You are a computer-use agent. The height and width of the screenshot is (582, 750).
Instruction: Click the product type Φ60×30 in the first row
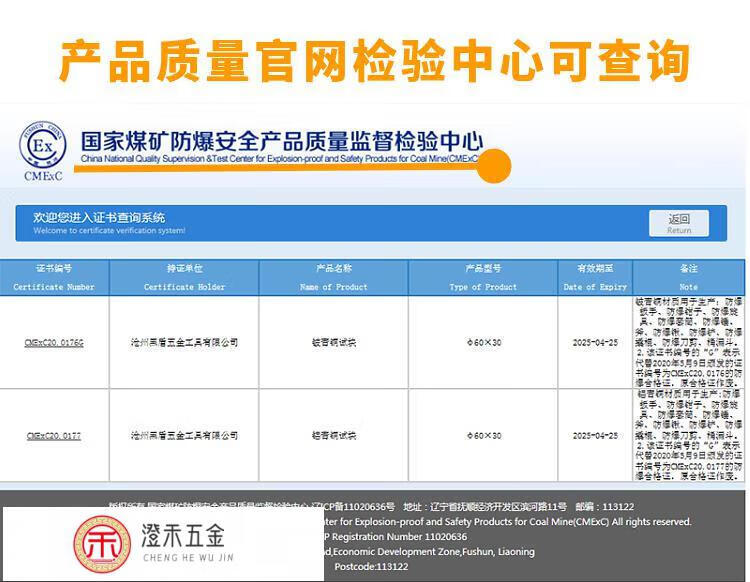[x=483, y=342]
